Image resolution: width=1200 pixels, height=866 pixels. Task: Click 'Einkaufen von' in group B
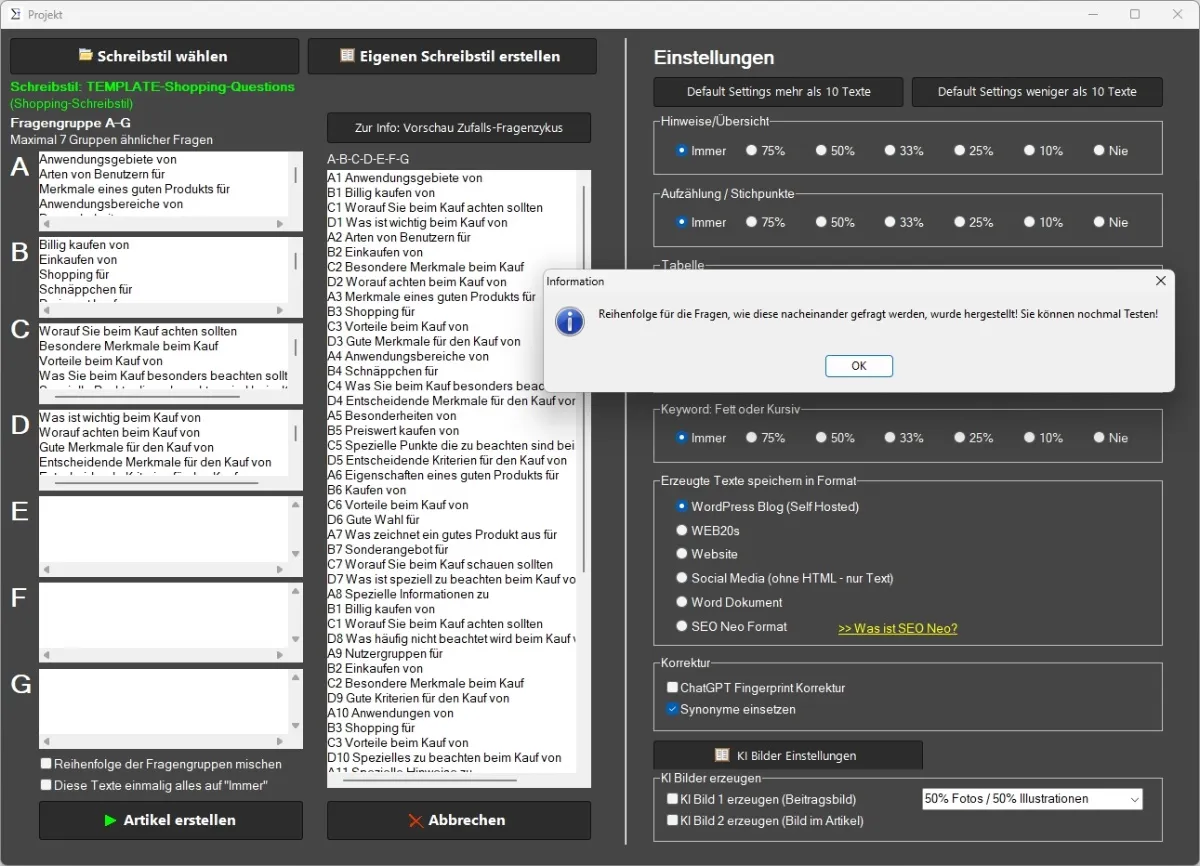[x=78, y=260]
